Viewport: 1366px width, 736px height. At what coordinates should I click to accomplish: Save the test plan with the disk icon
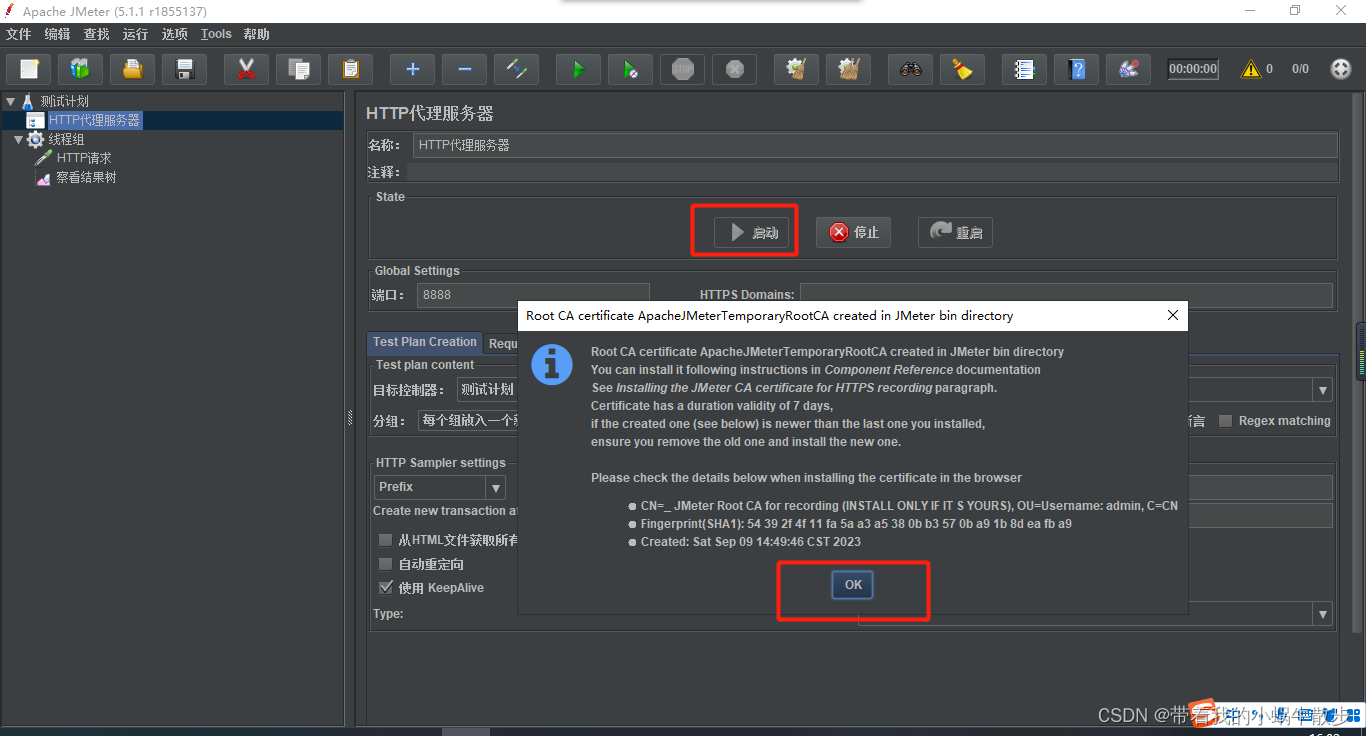coord(184,69)
